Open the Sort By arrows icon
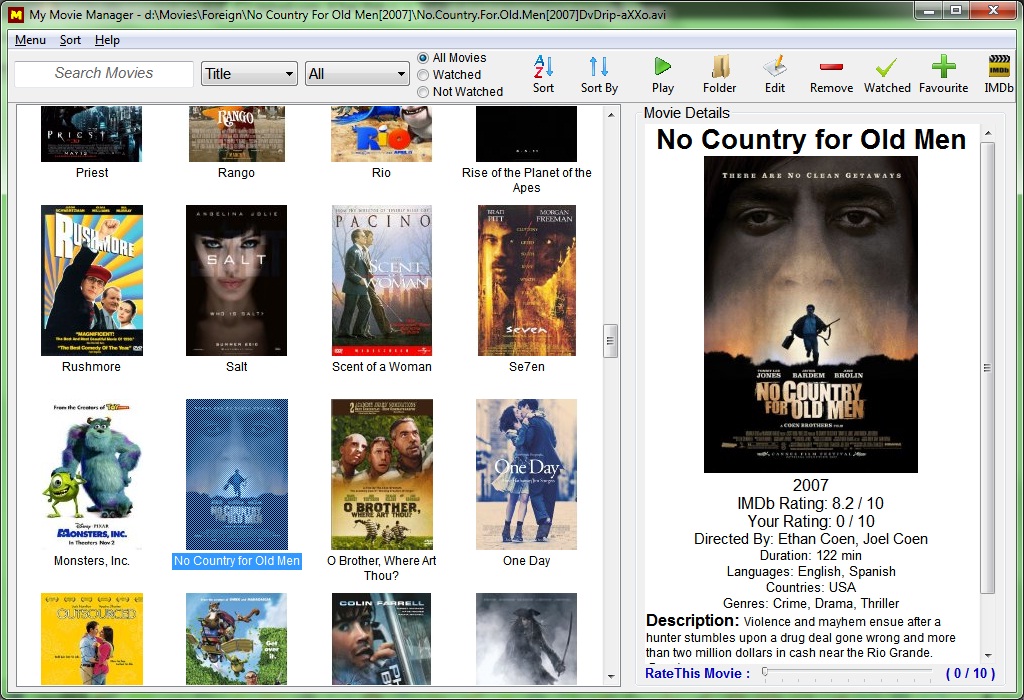The width and height of the screenshot is (1024, 700). (x=599, y=67)
